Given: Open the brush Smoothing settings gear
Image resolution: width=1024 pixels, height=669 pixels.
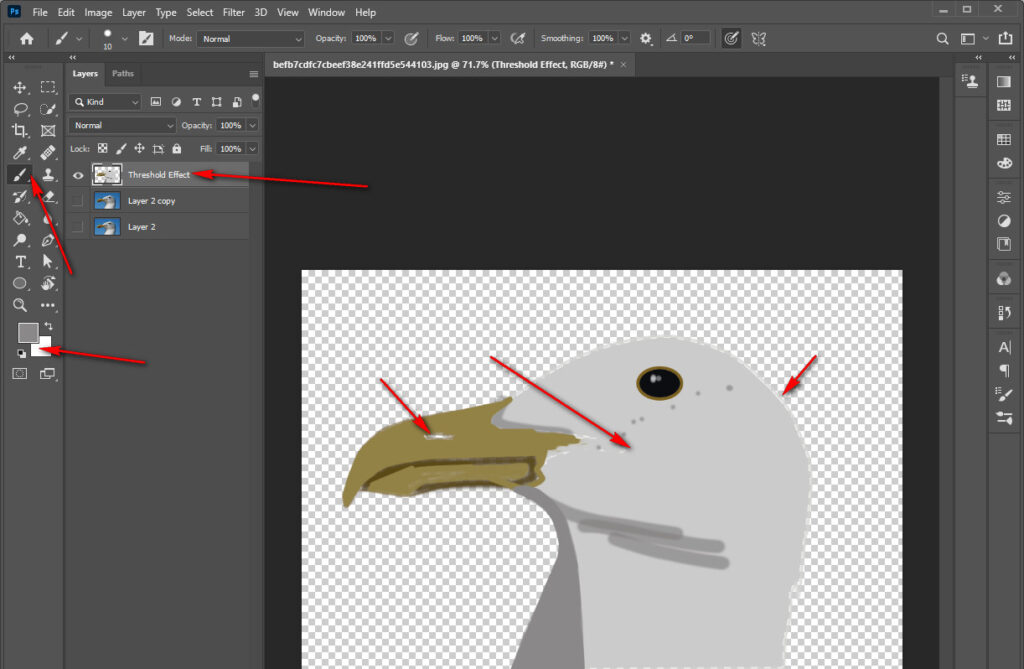Looking at the screenshot, I should click(646, 38).
